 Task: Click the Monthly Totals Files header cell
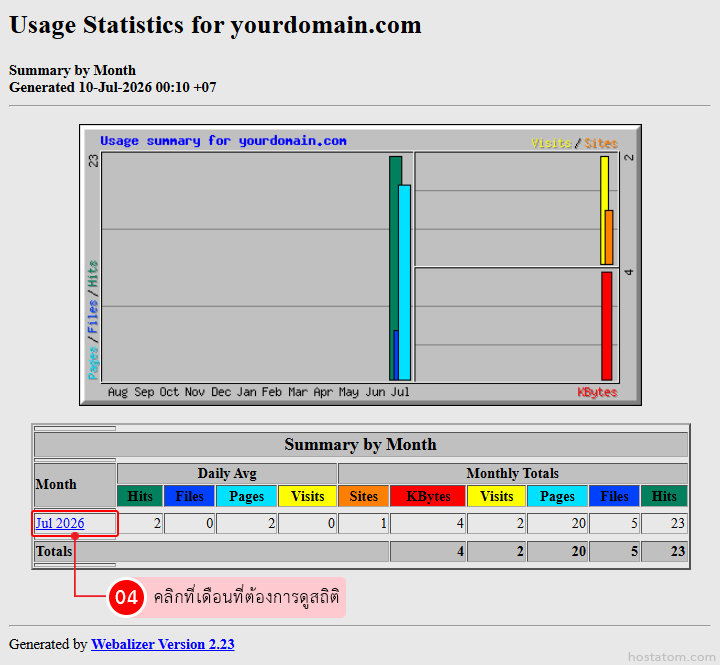614,496
